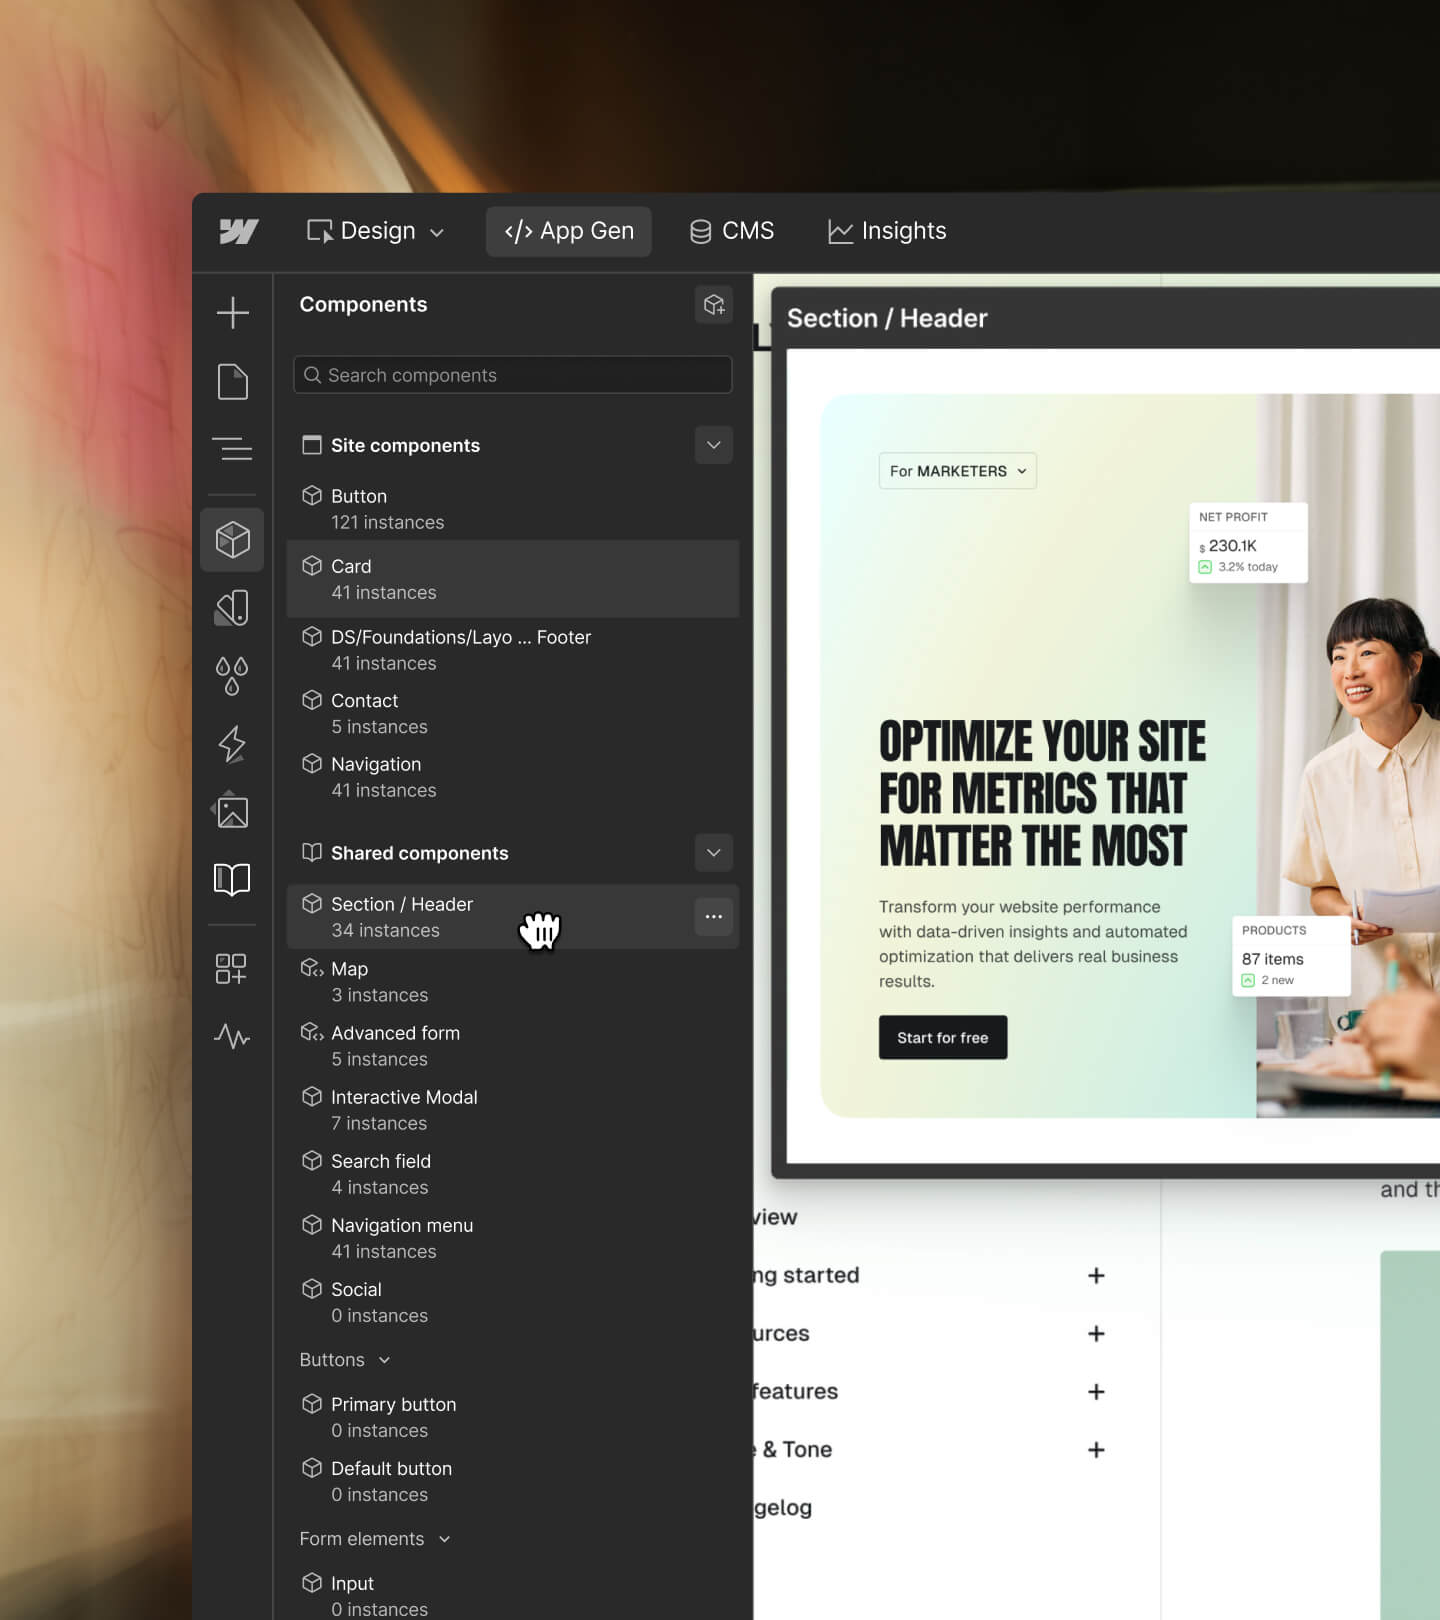The image size is (1440, 1620).
Task: Open App Gen mode
Action: pyautogui.click(x=568, y=231)
